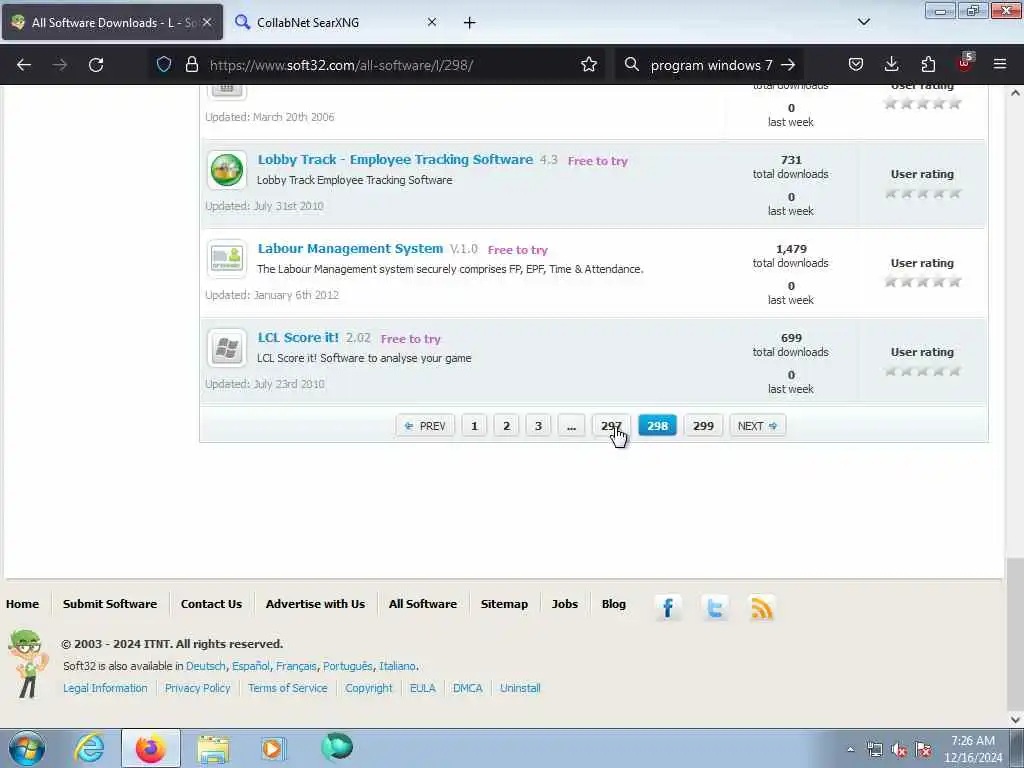1024x768 pixels.
Task: Open Advertise with Us footer link
Action: pos(315,604)
